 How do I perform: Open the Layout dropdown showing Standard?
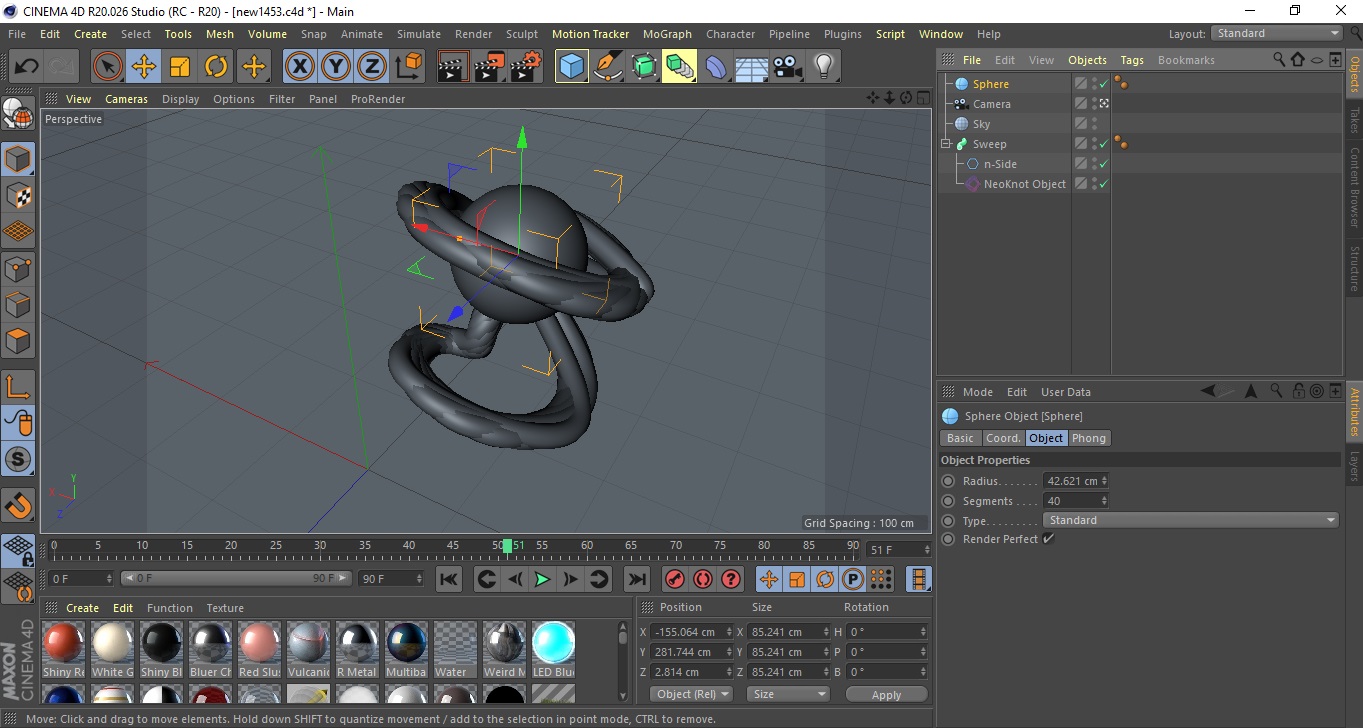1277,33
